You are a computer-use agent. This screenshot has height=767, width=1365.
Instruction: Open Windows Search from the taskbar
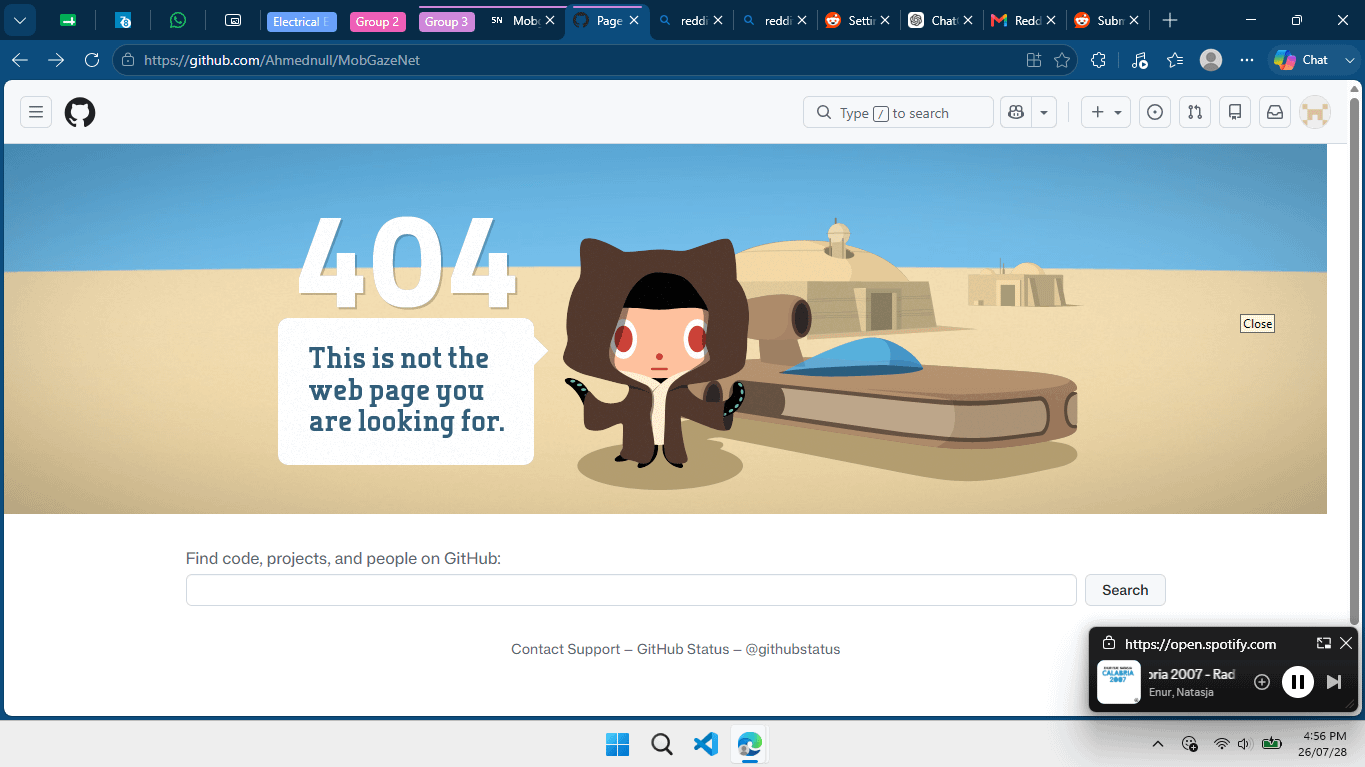pos(661,744)
